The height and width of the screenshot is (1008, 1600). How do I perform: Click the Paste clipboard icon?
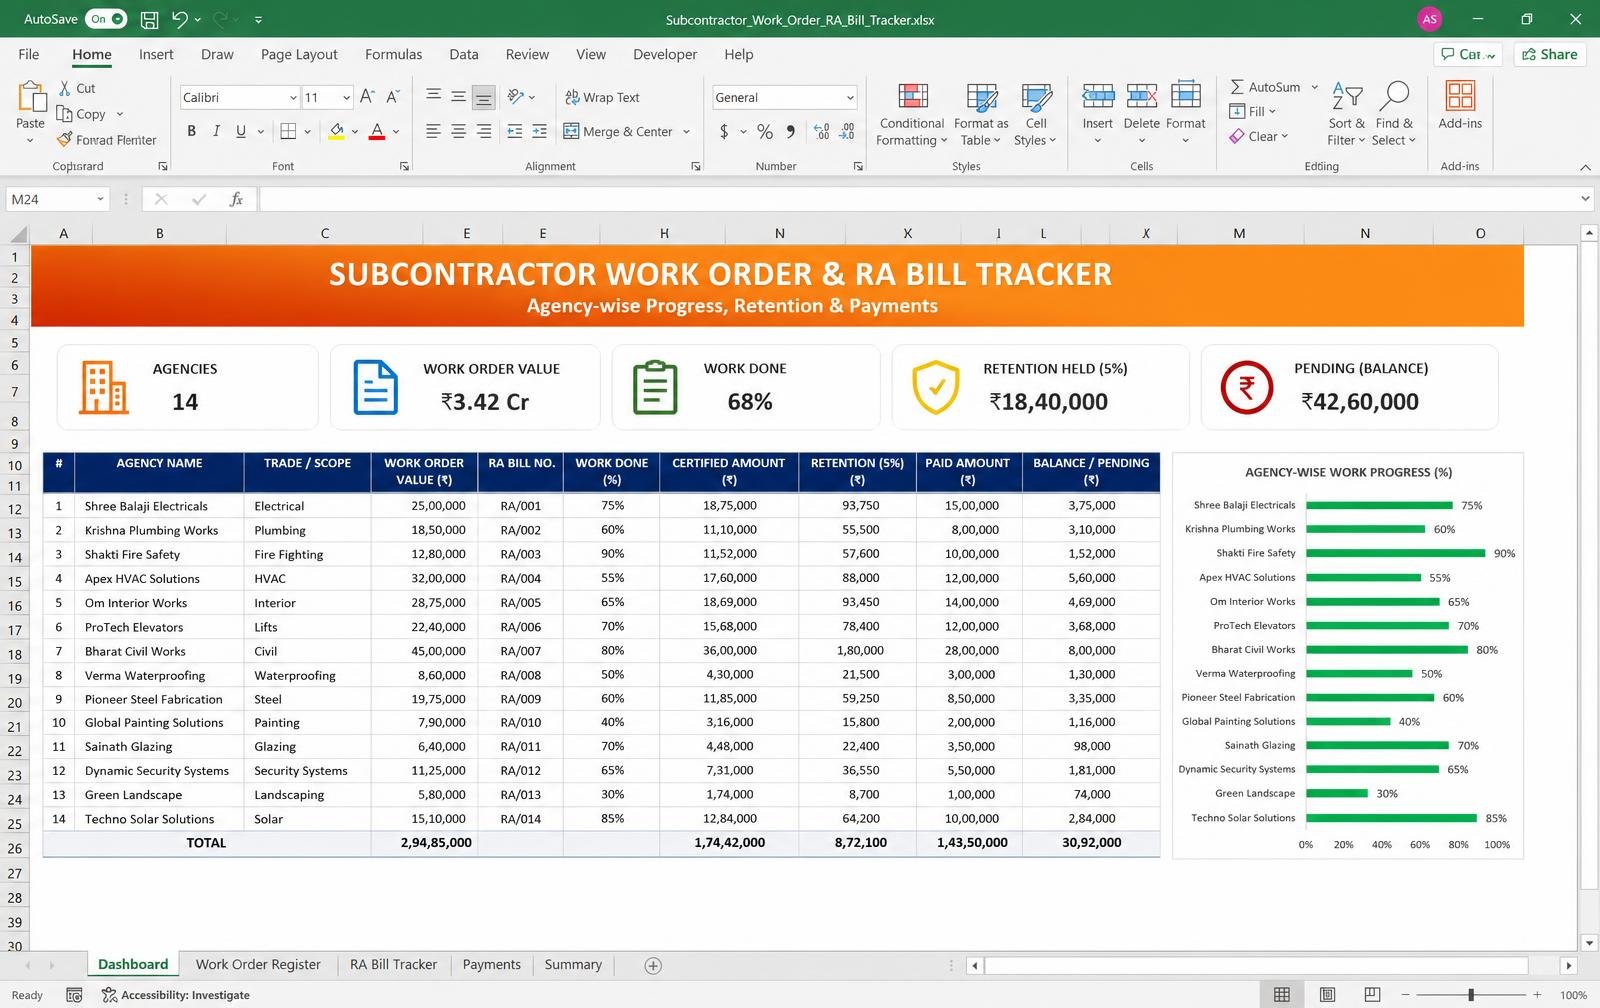[31, 97]
